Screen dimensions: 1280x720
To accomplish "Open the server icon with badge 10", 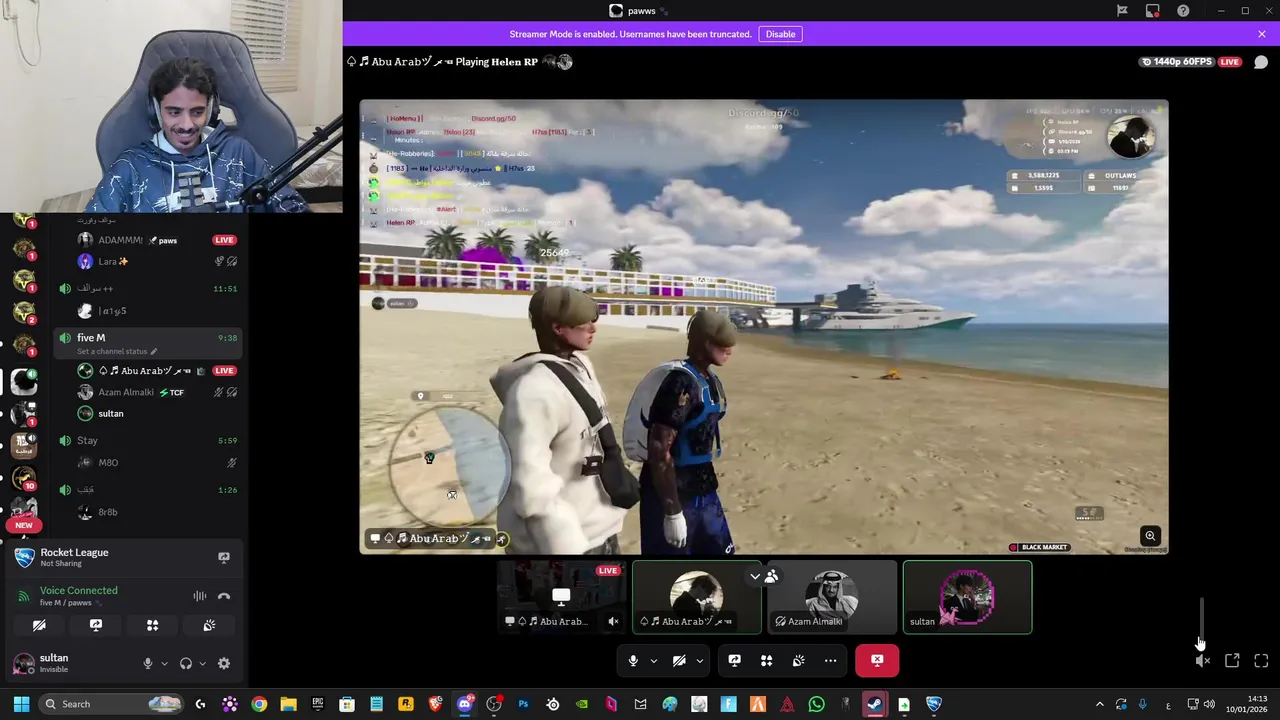I will point(24,479).
